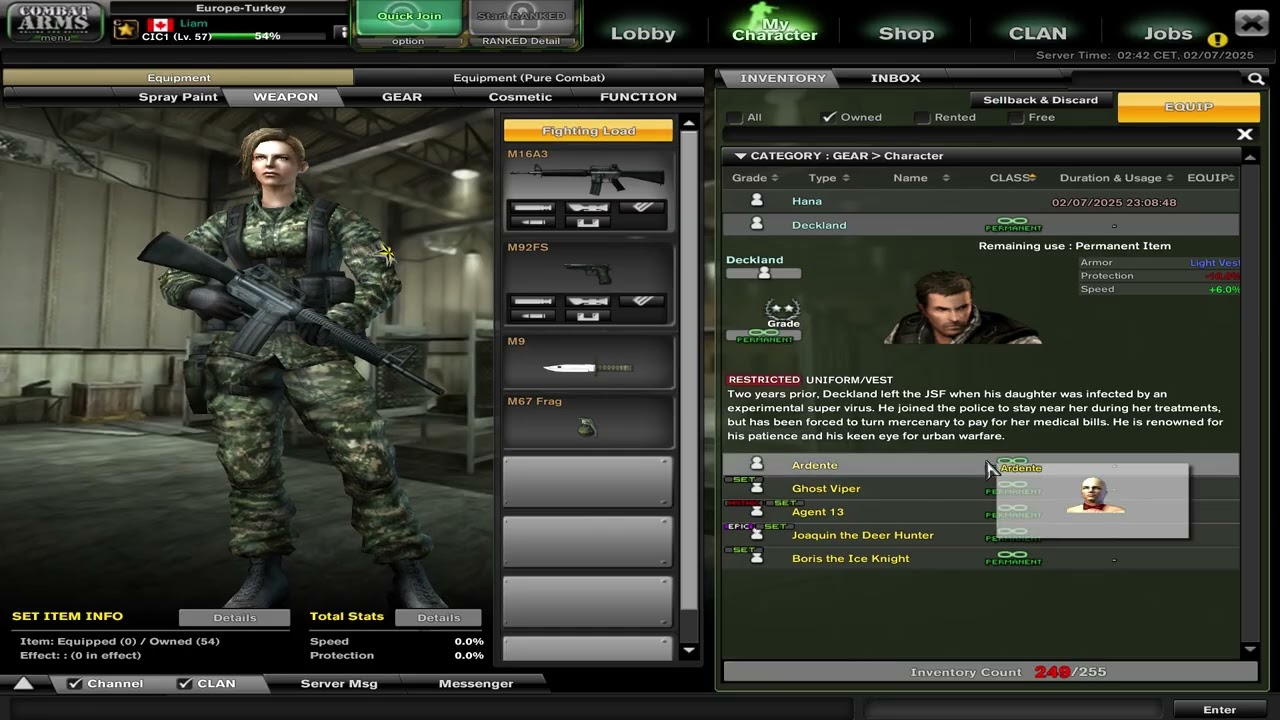Open the CLAN tab in top navigation
The height and width of the screenshot is (720, 1280).
pos(1038,33)
